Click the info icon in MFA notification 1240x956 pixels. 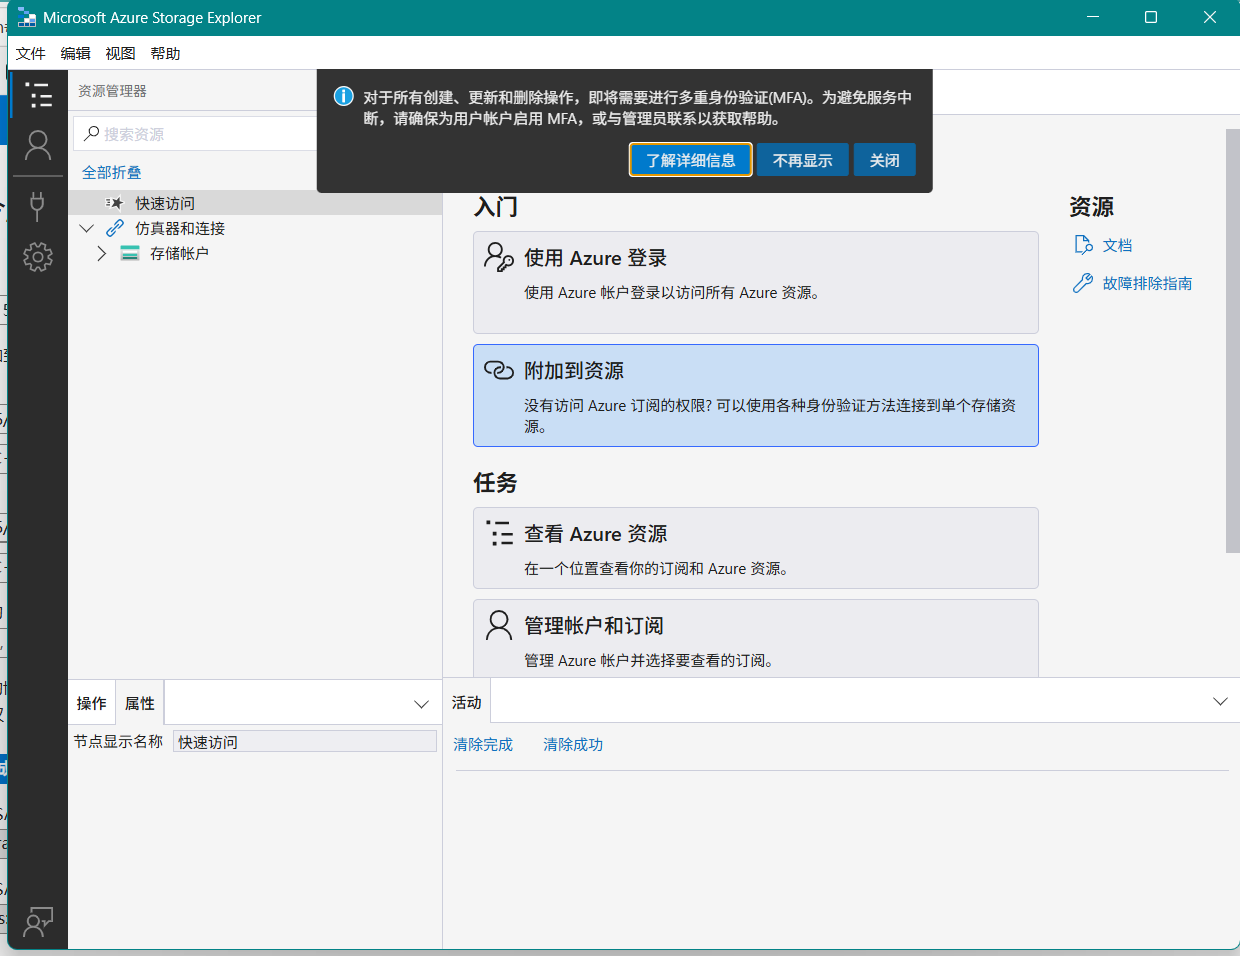click(343, 97)
